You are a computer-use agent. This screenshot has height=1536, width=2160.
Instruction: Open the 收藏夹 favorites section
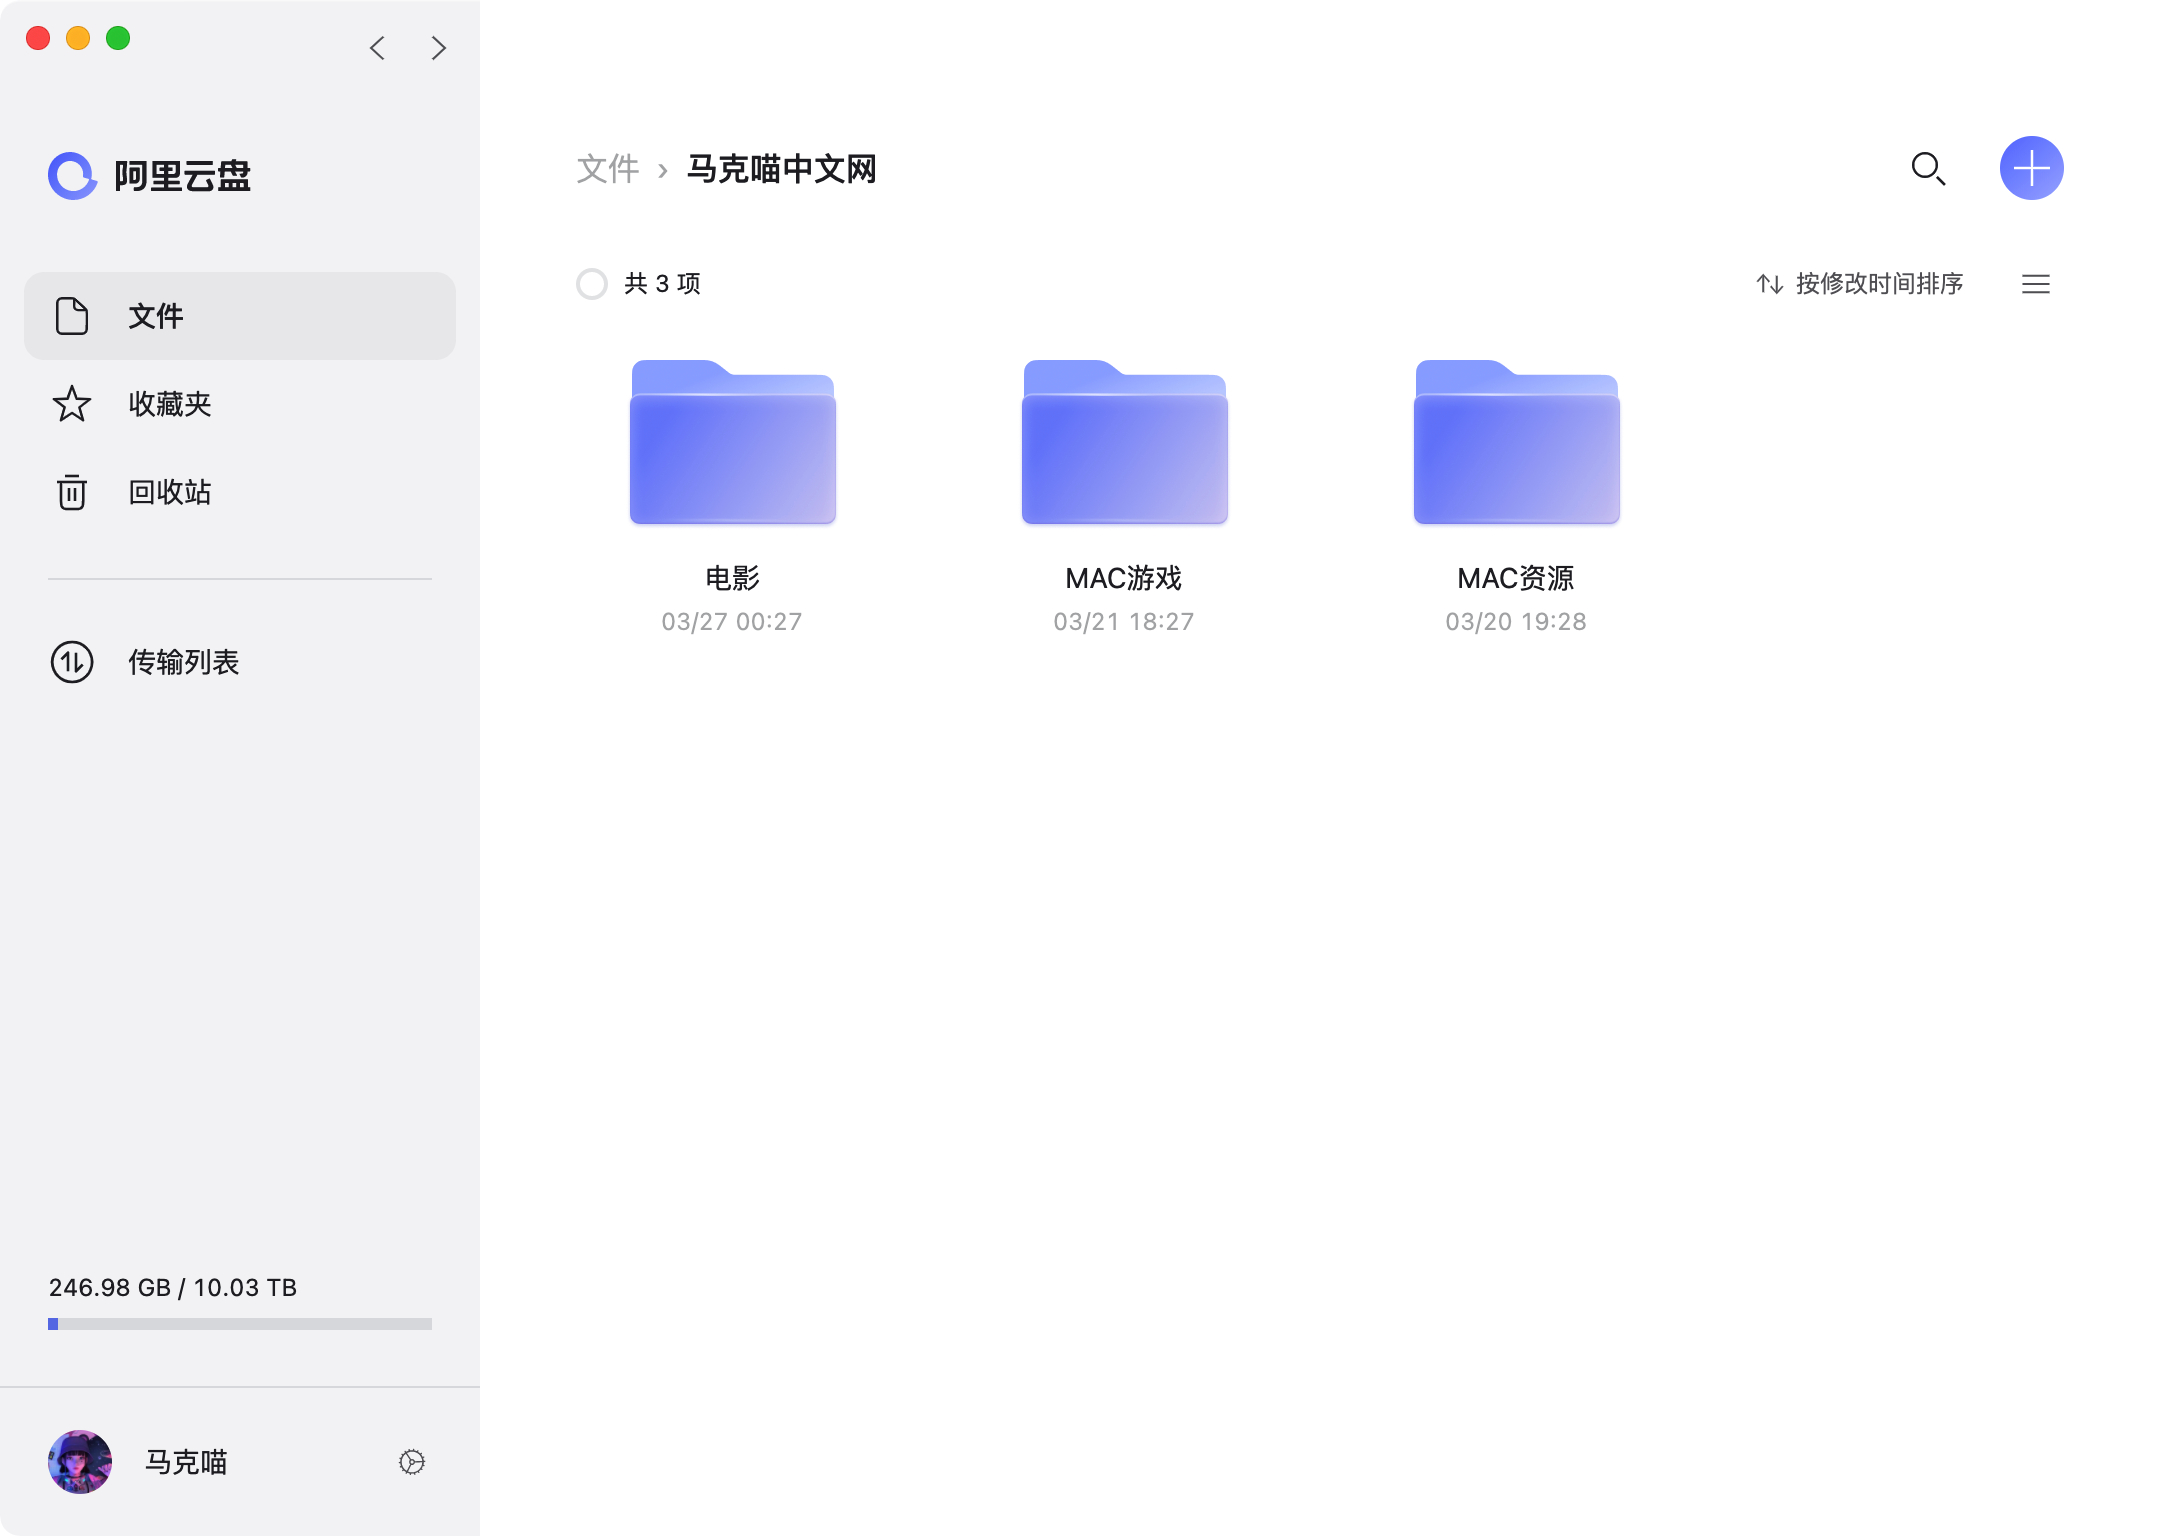(170, 404)
